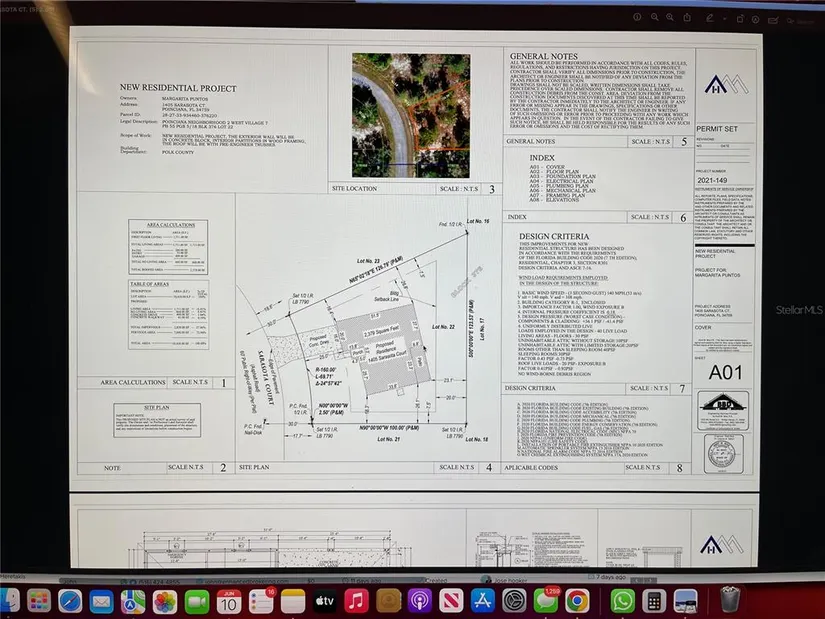Open Finder from the Dock
The image size is (825, 619).
click(x=11, y=600)
